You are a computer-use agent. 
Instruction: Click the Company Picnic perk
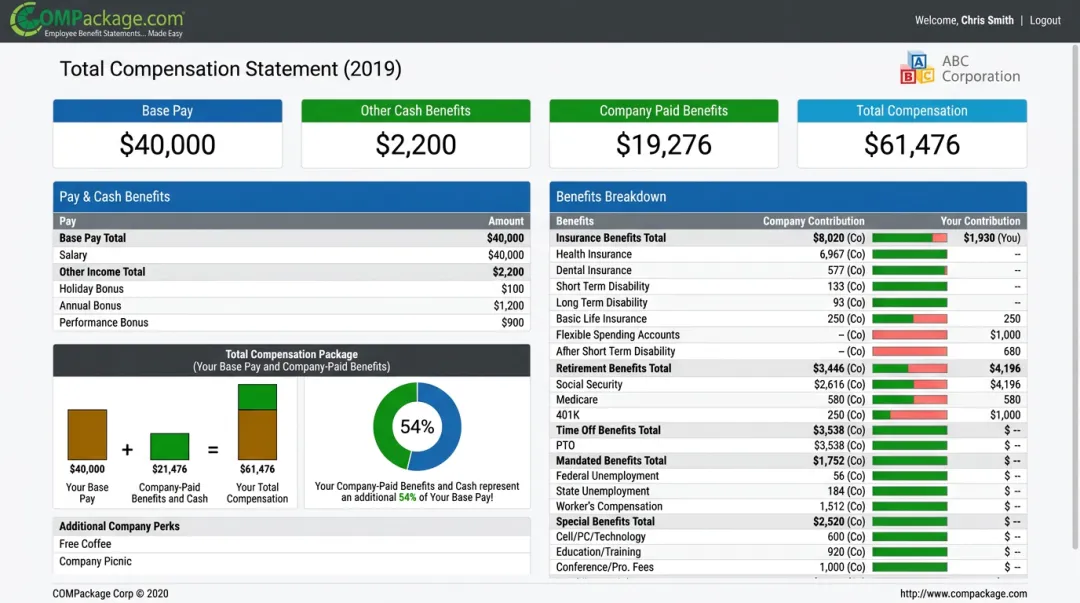pyautogui.click(x=291, y=561)
